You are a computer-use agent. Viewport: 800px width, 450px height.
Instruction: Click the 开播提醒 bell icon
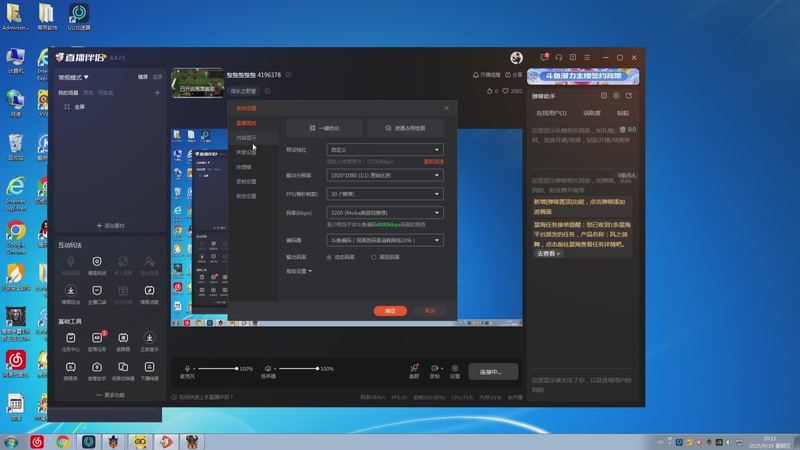tap(476, 75)
